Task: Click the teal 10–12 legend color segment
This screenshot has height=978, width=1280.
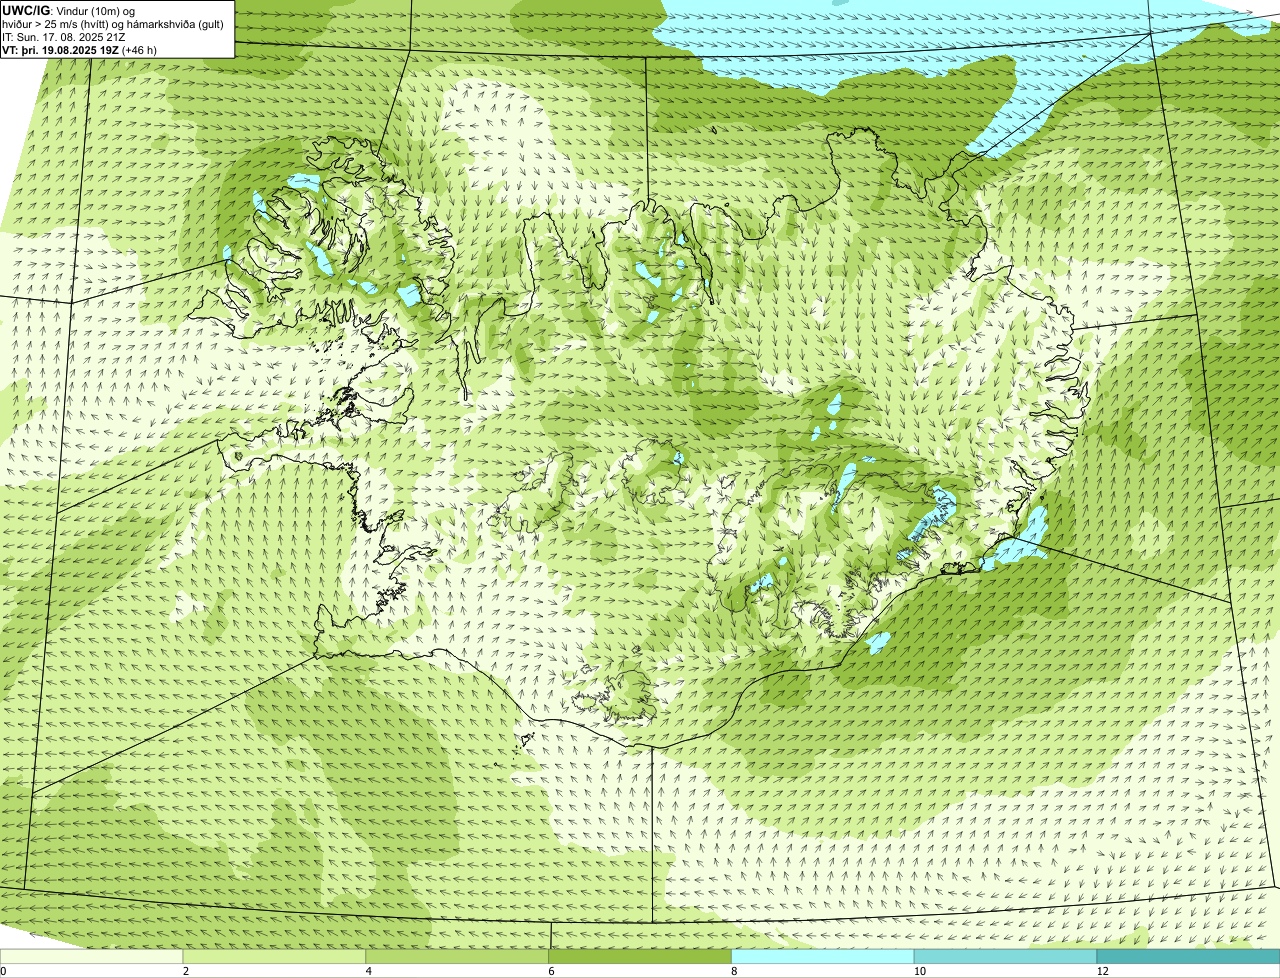Action: [1005, 957]
